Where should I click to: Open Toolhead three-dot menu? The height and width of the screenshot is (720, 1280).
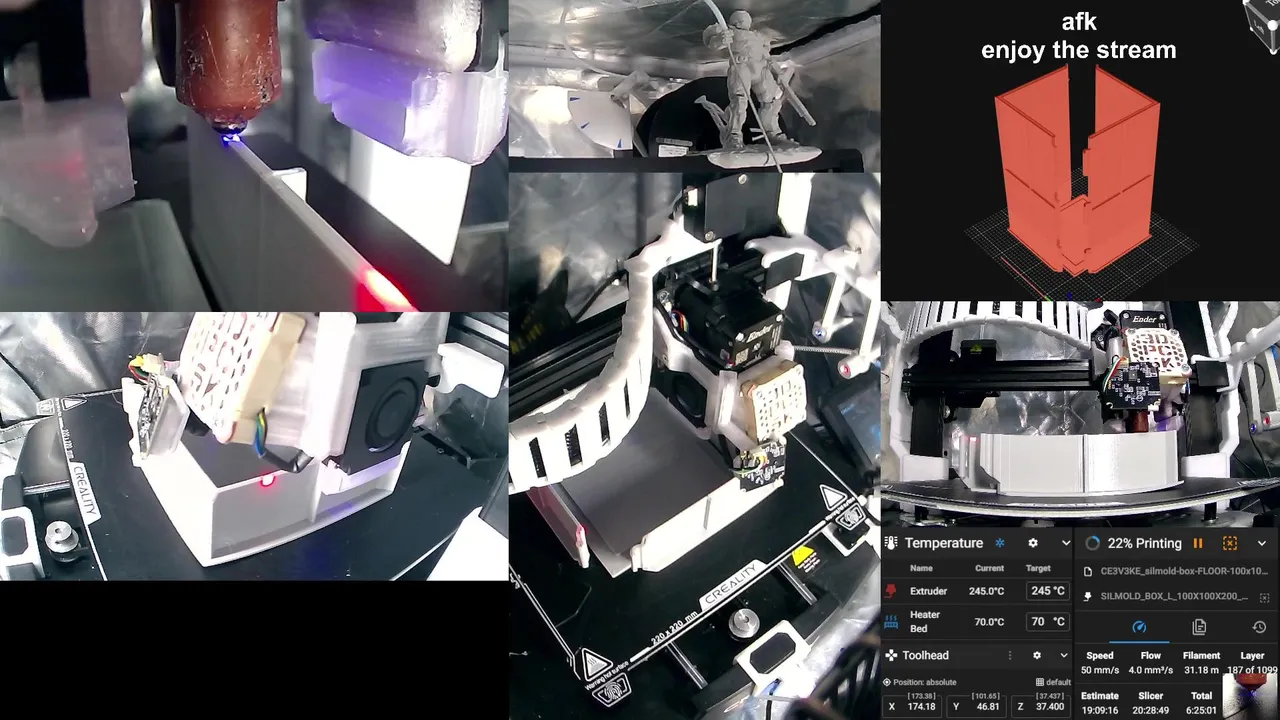(x=1009, y=655)
